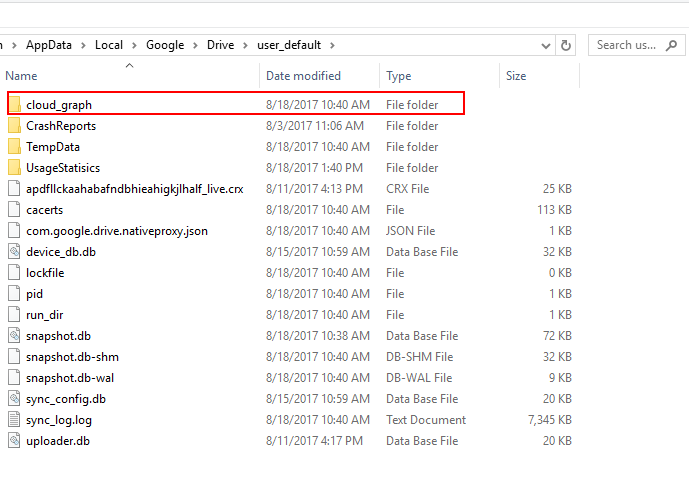Click the DB-SHM File type cell
689x483 pixels.
[419, 357]
